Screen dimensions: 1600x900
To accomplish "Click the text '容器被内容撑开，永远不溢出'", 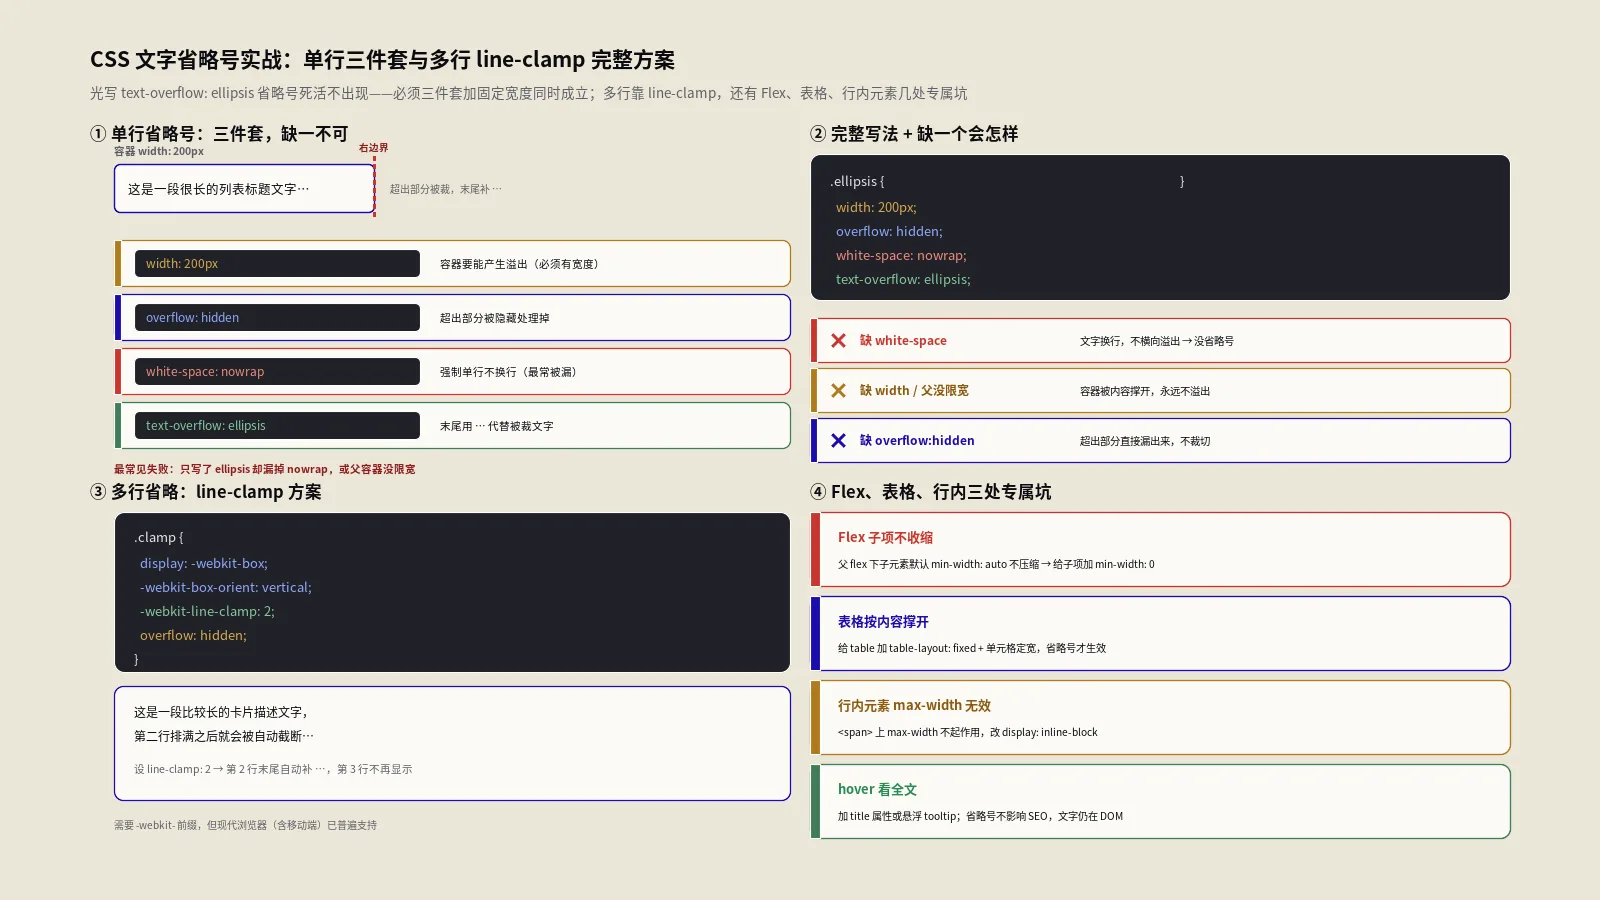I will coord(1145,391).
